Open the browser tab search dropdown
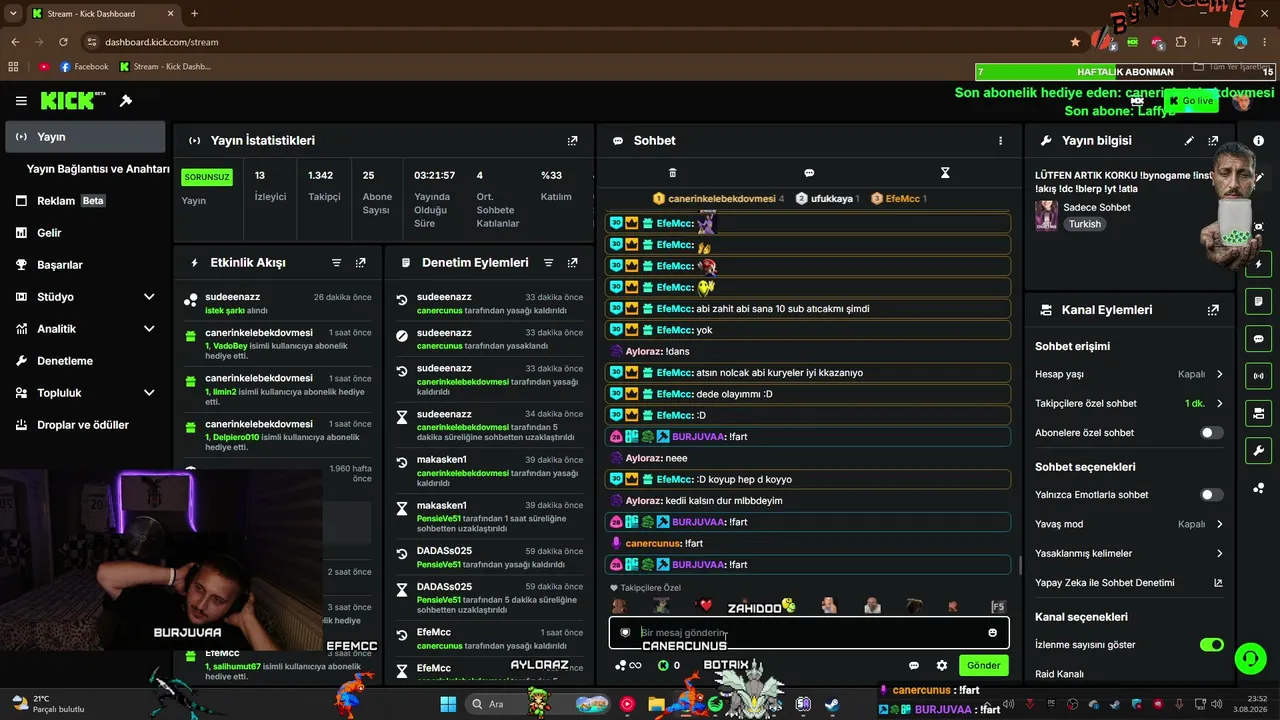Image resolution: width=1280 pixels, height=720 pixels. pos(15,13)
